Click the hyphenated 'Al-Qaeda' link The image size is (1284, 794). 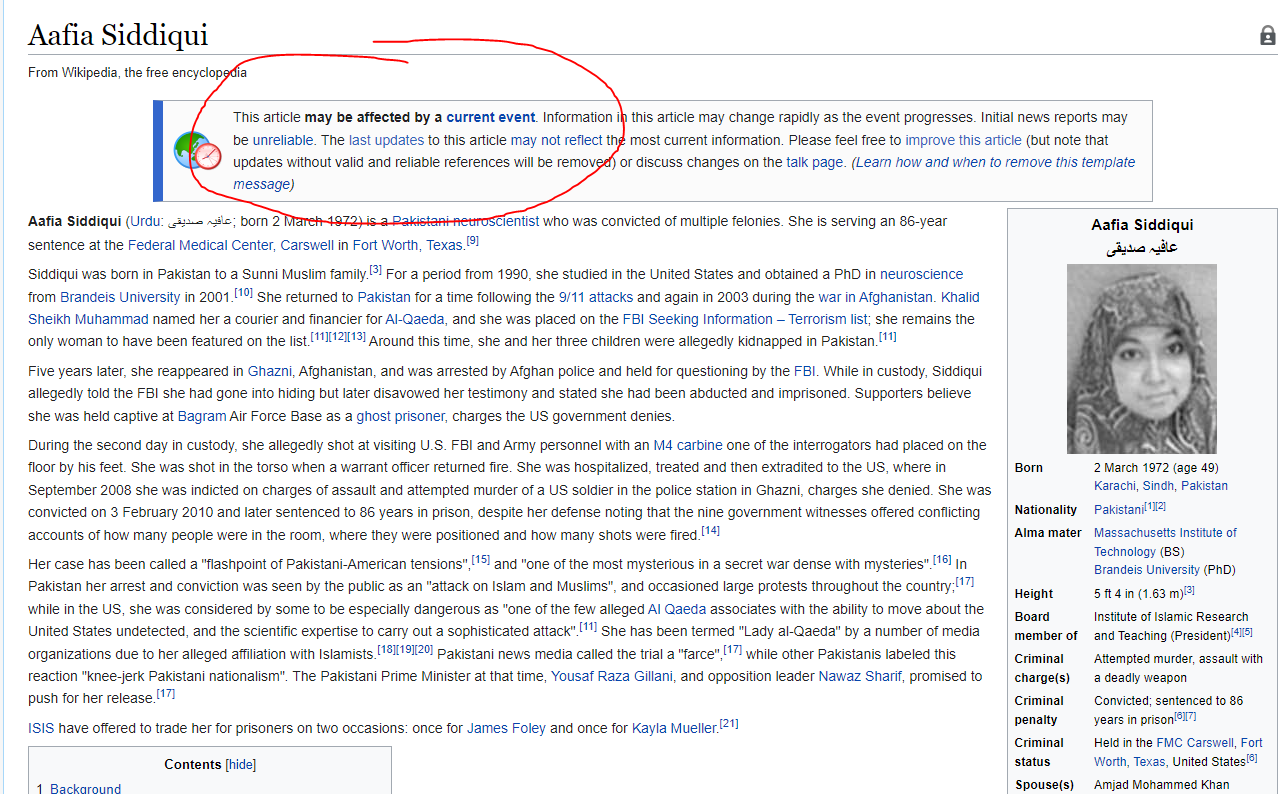pos(415,319)
